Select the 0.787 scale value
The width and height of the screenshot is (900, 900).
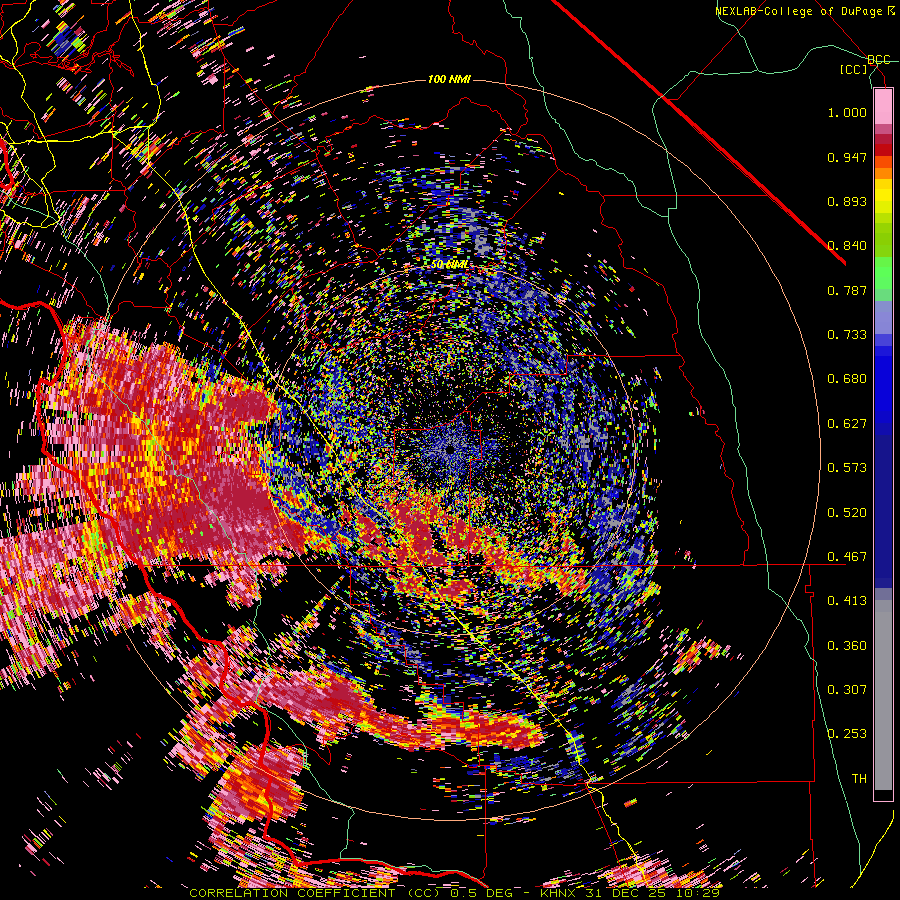tap(847, 290)
